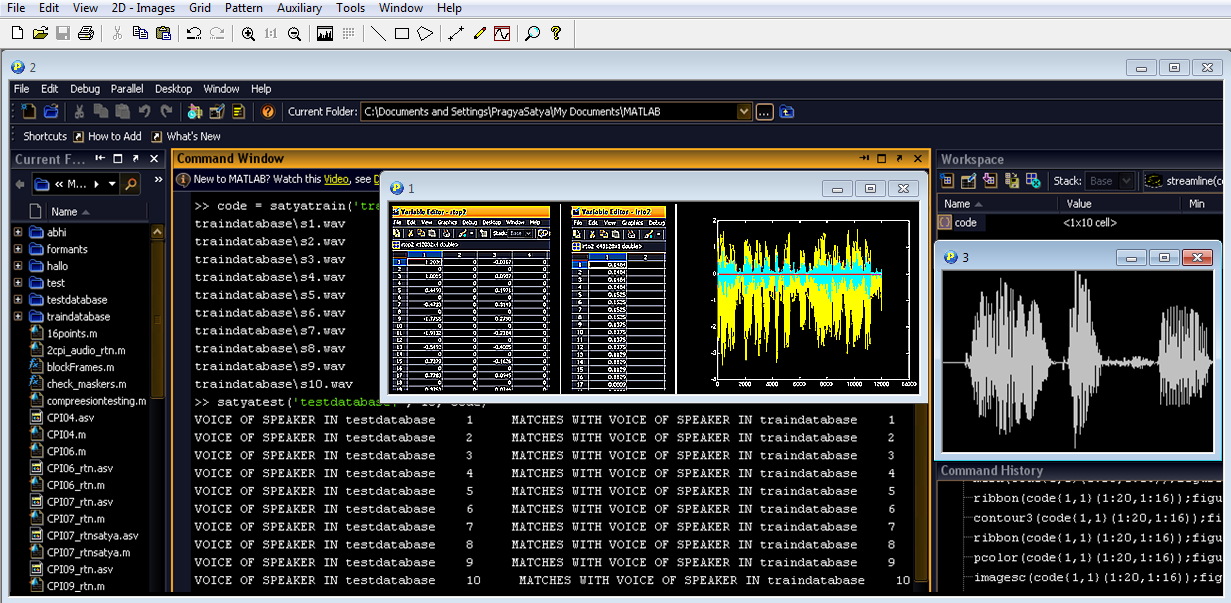Select the 16points.m file
The height and width of the screenshot is (603, 1231).
[x=64, y=333]
